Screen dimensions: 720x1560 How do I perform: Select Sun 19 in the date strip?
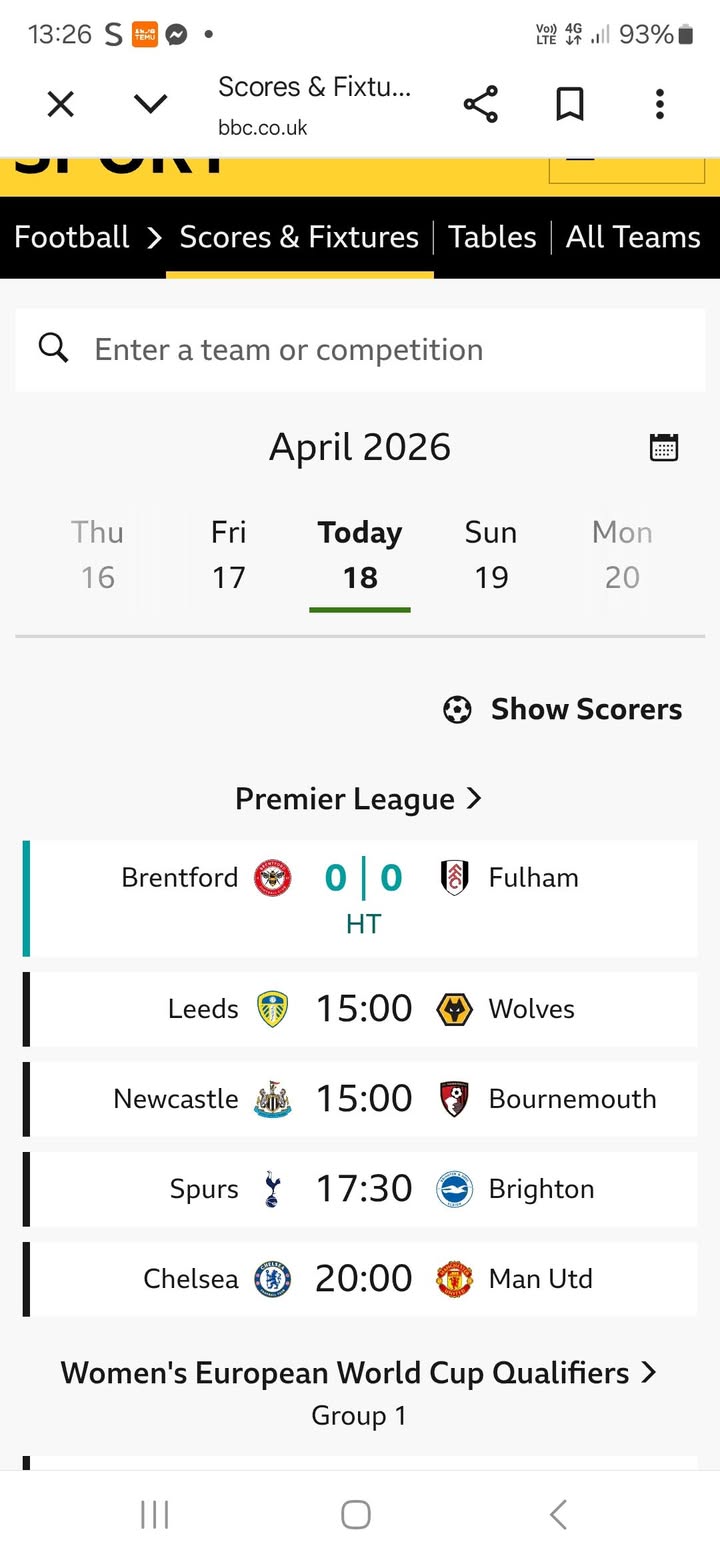point(491,555)
